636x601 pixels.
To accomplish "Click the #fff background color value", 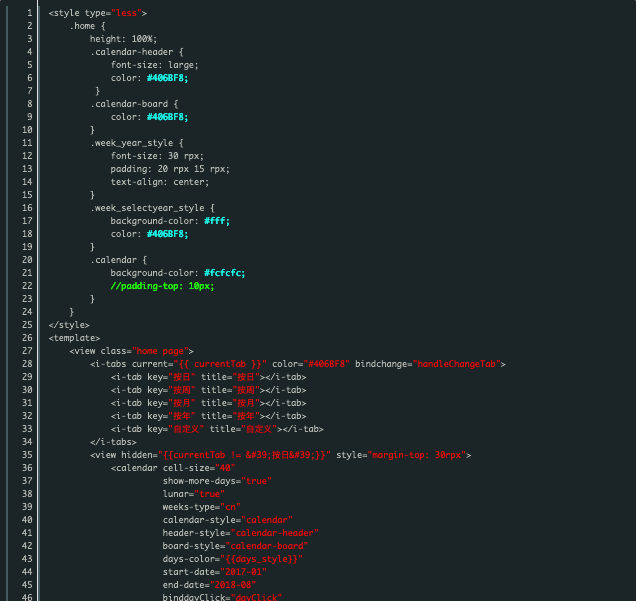I will click(x=217, y=221).
